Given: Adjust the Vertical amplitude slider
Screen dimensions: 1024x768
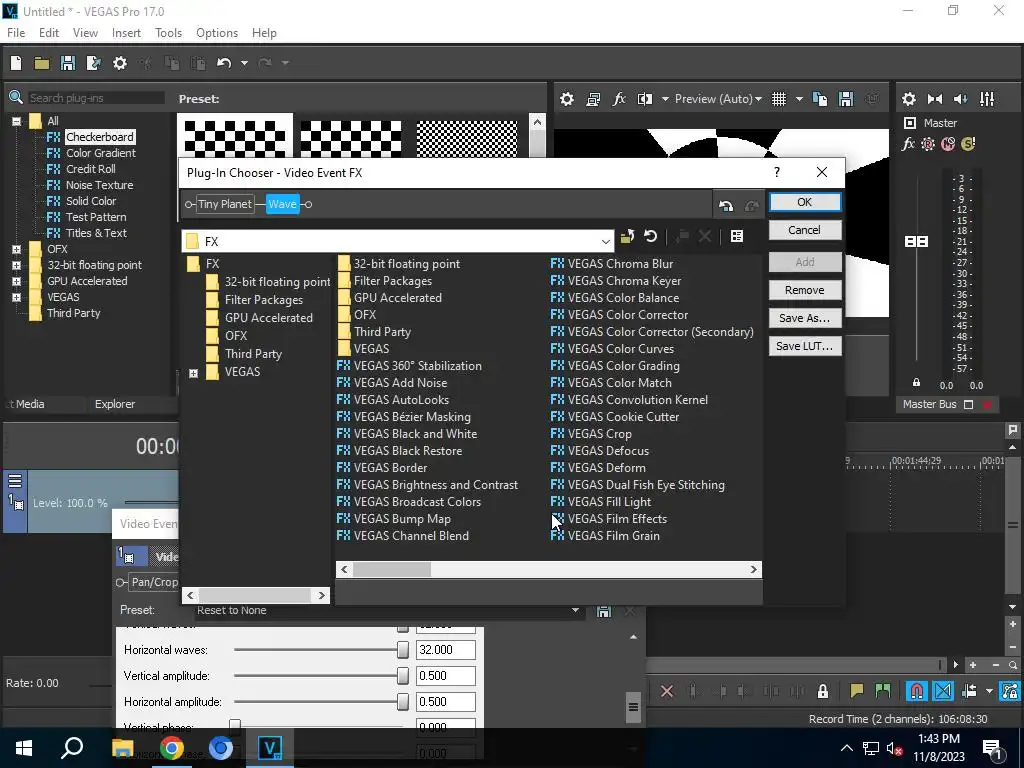Looking at the screenshot, I should click(x=403, y=676).
